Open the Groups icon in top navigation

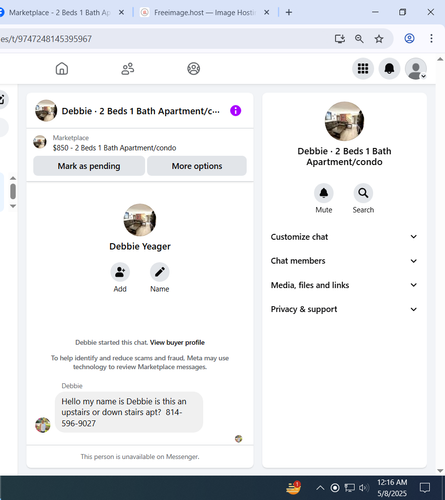pyautogui.click(x=193, y=69)
